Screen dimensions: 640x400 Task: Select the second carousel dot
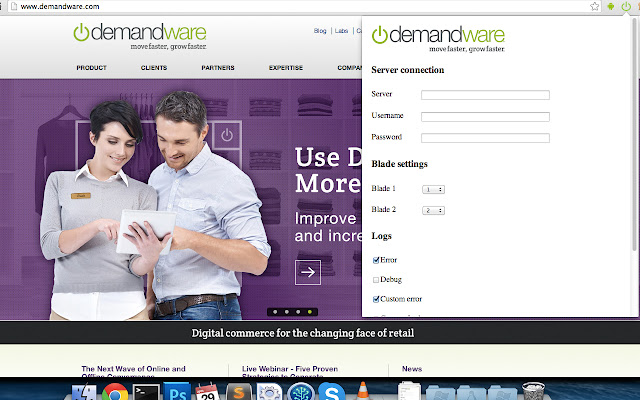[287, 312]
